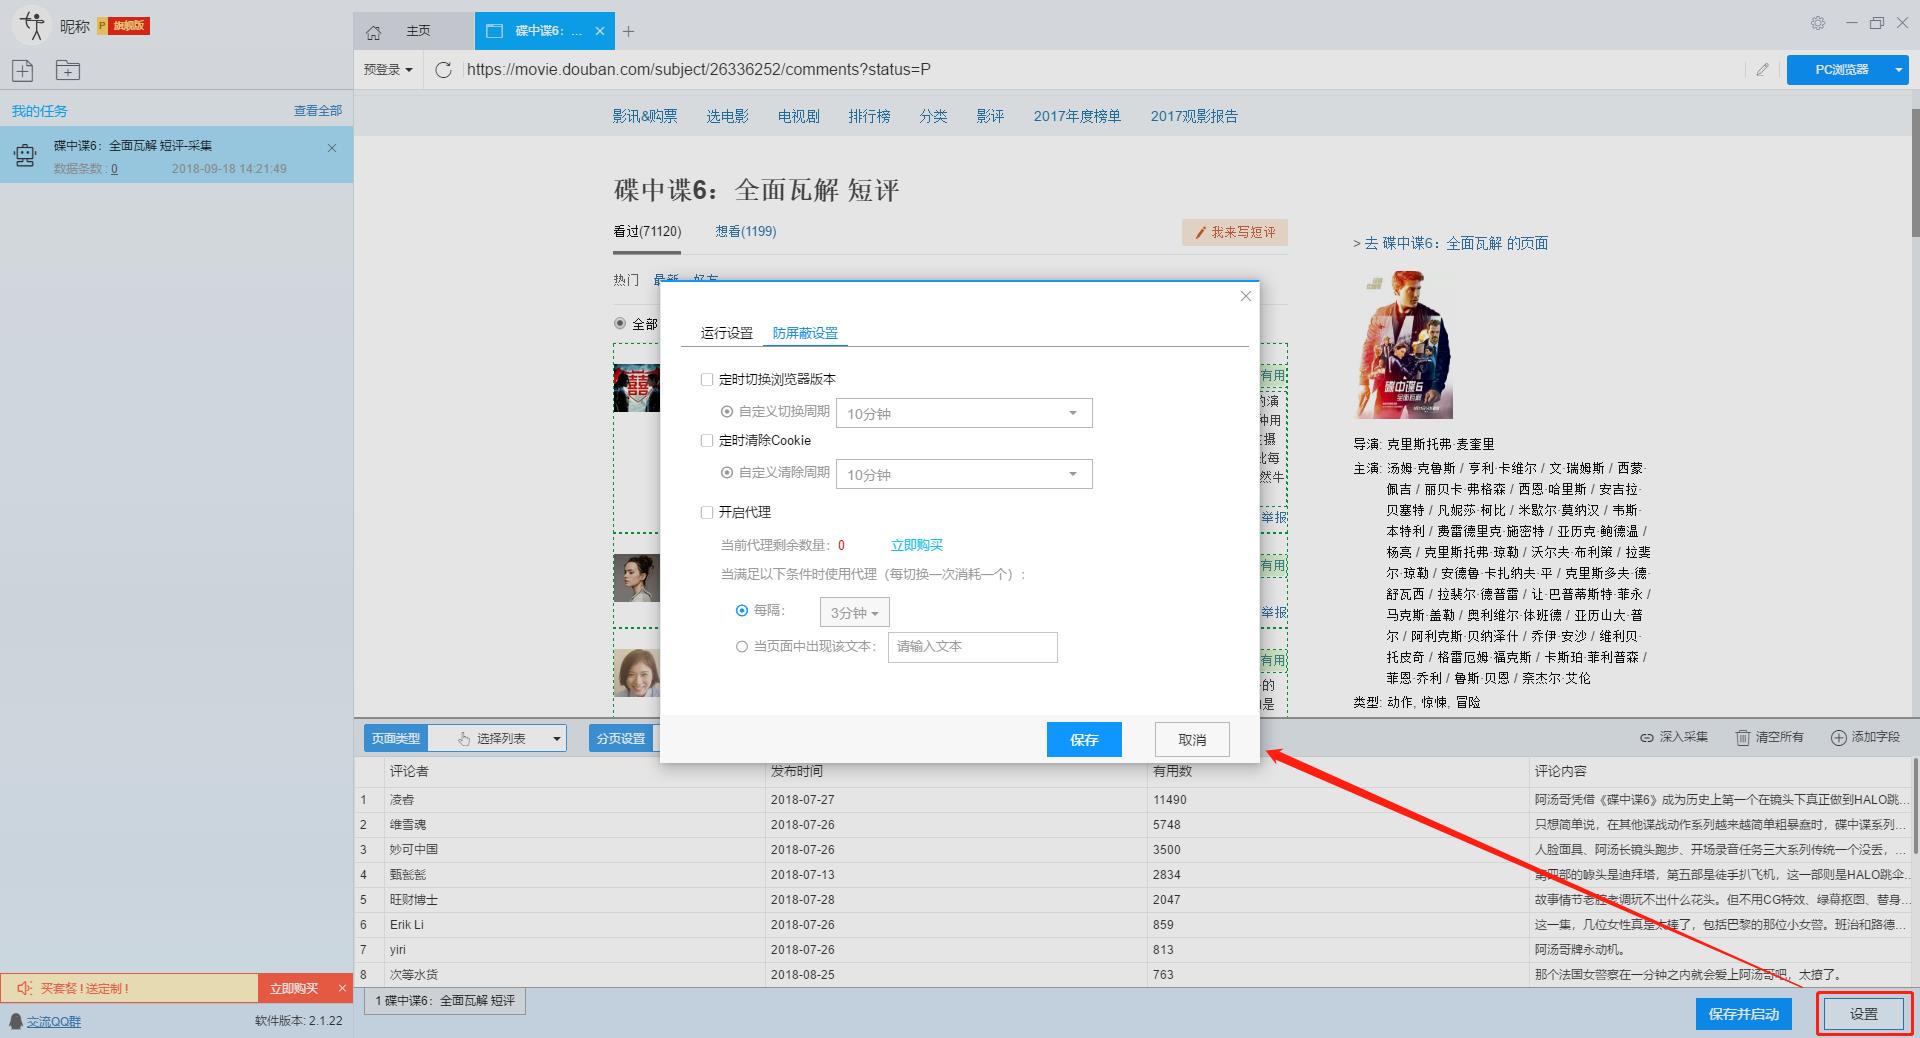
Task: Click the movie poster thumbnail
Action: (x=1404, y=345)
